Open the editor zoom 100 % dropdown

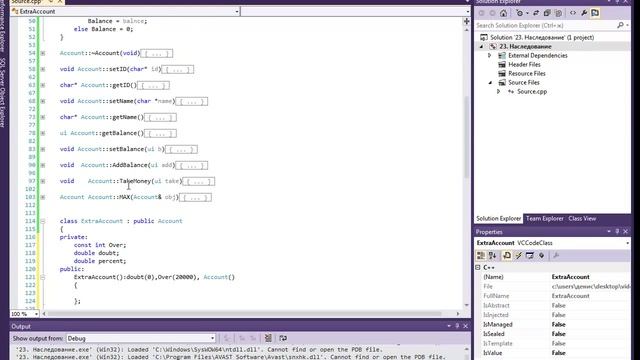36,314
